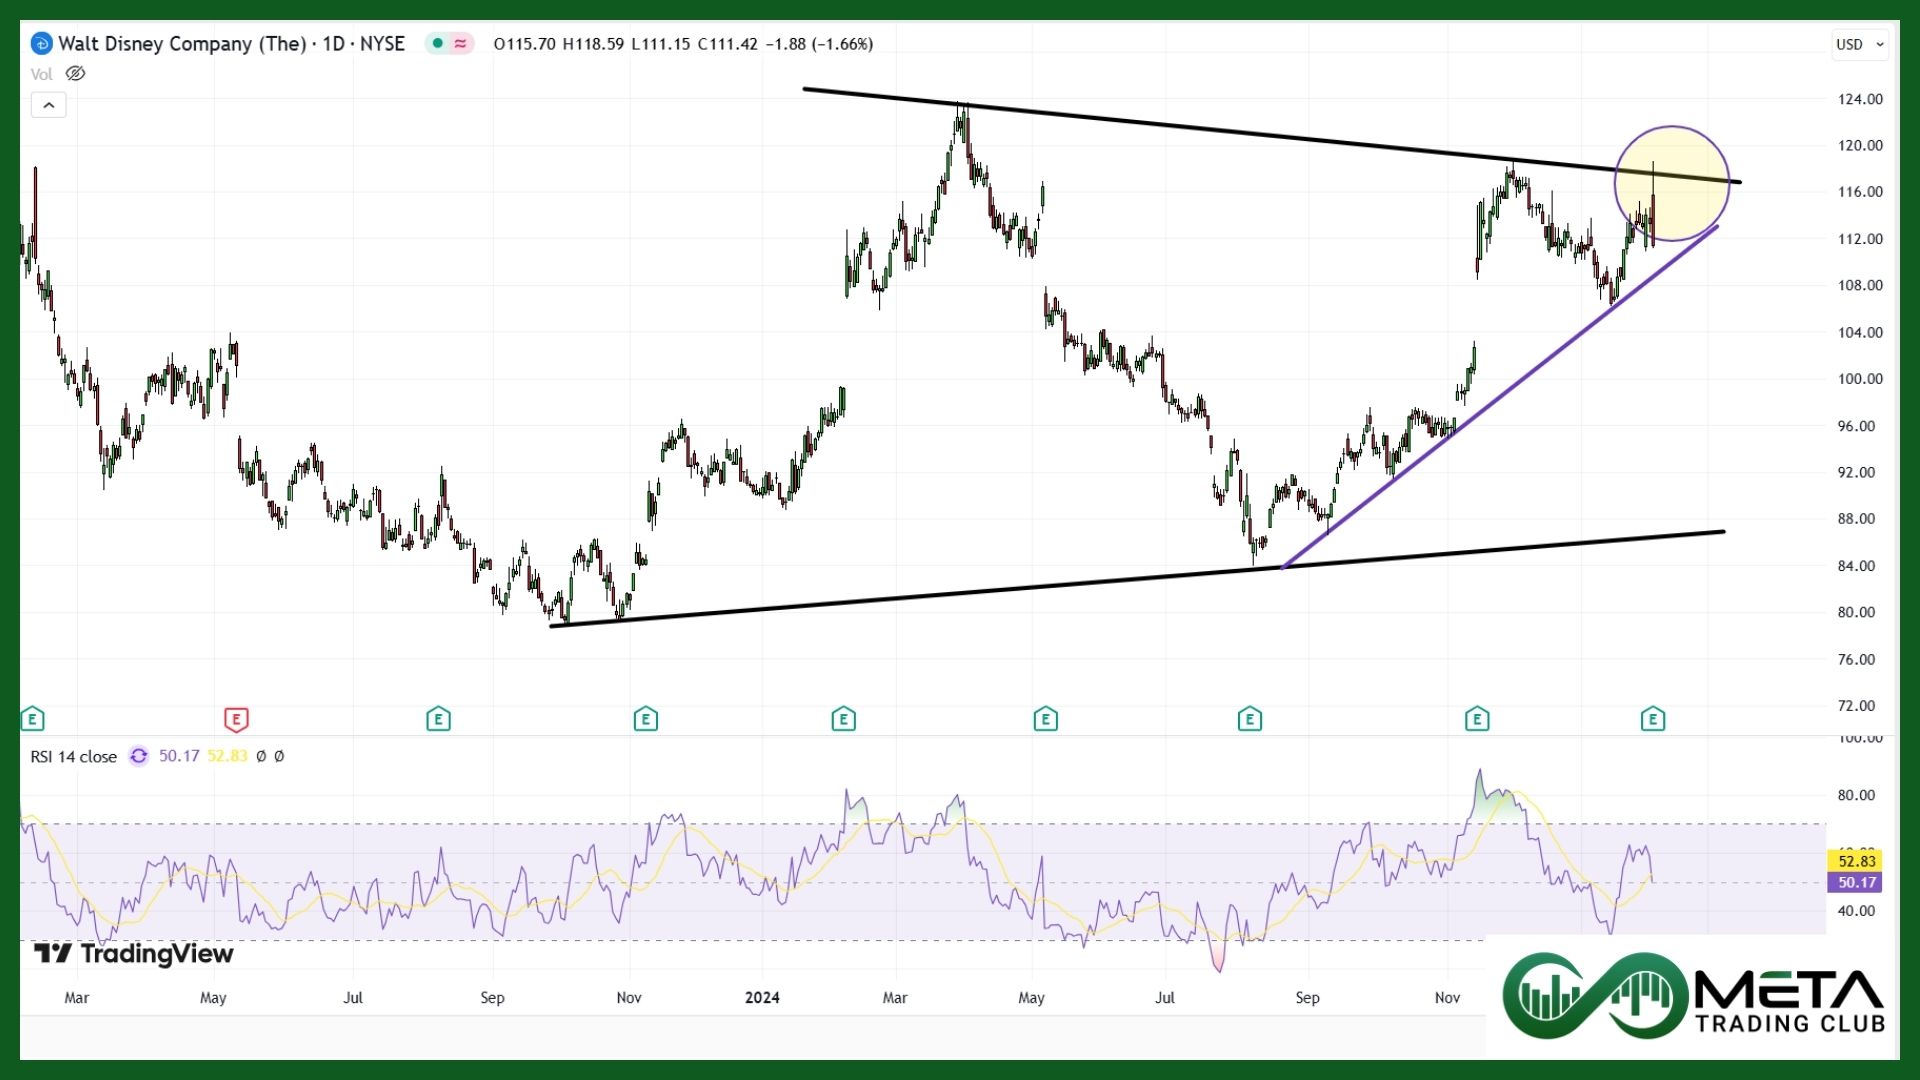Click the last Nov label on time axis
Screen dimensions: 1920x1080
[1447, 997]
